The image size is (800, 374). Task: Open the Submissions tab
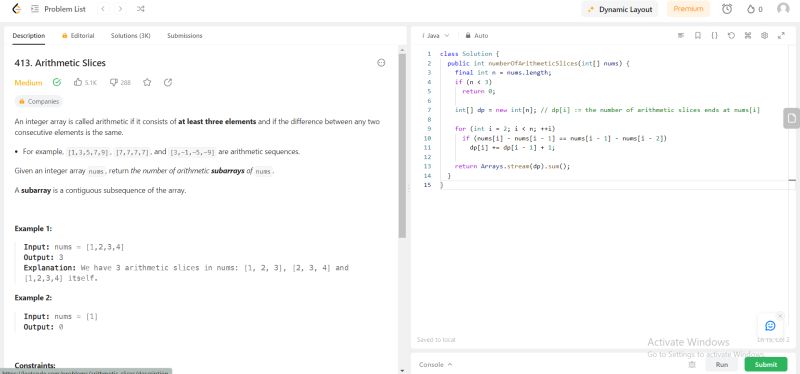[185, 36]
